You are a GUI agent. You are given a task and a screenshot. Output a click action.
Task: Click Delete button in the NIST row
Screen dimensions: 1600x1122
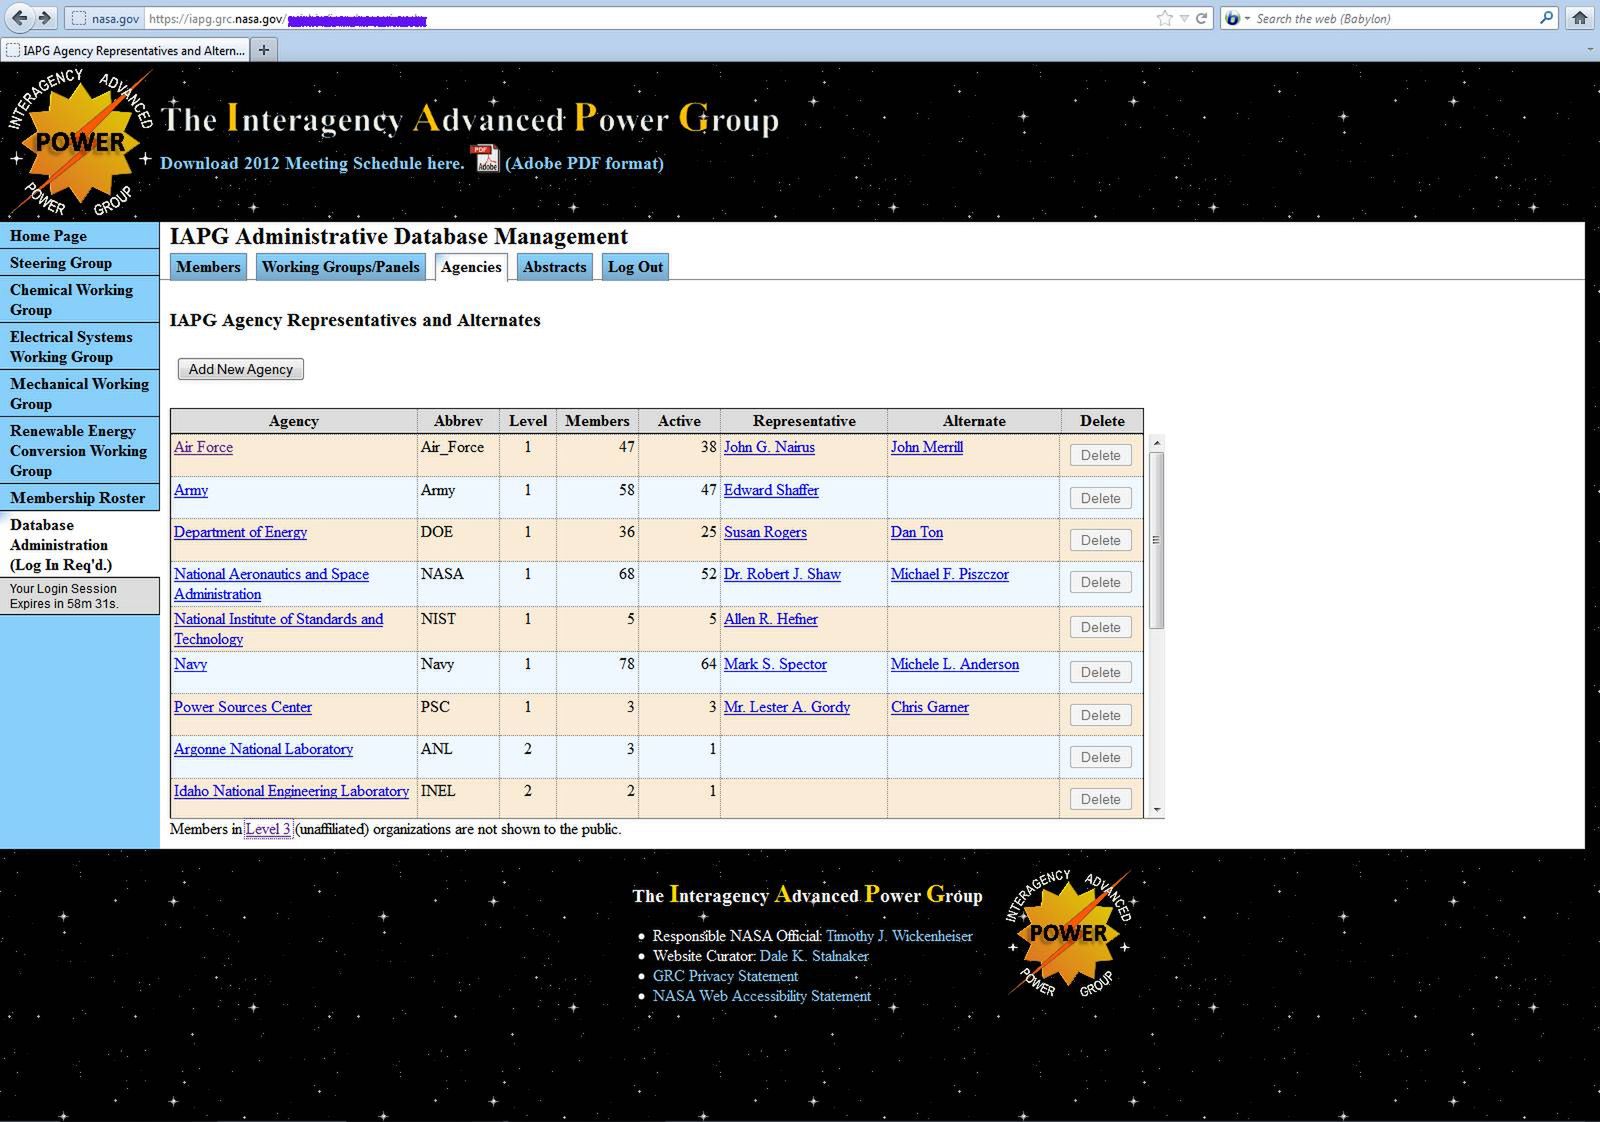[x=1100, y=627]
